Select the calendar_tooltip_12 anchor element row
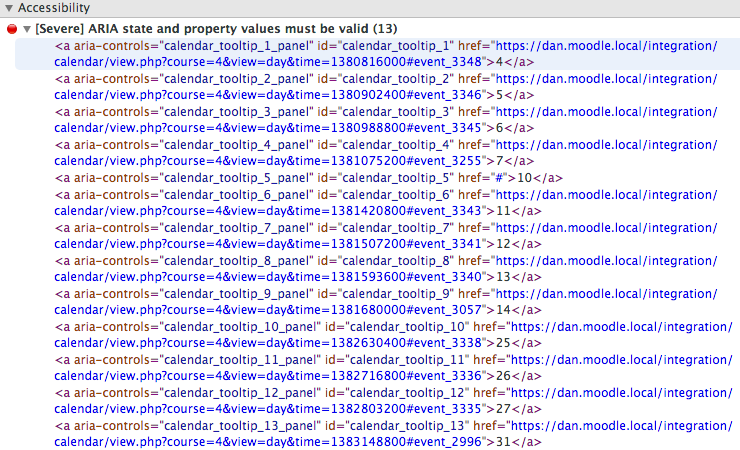This screenshot has width=740, height=450. 378,401
